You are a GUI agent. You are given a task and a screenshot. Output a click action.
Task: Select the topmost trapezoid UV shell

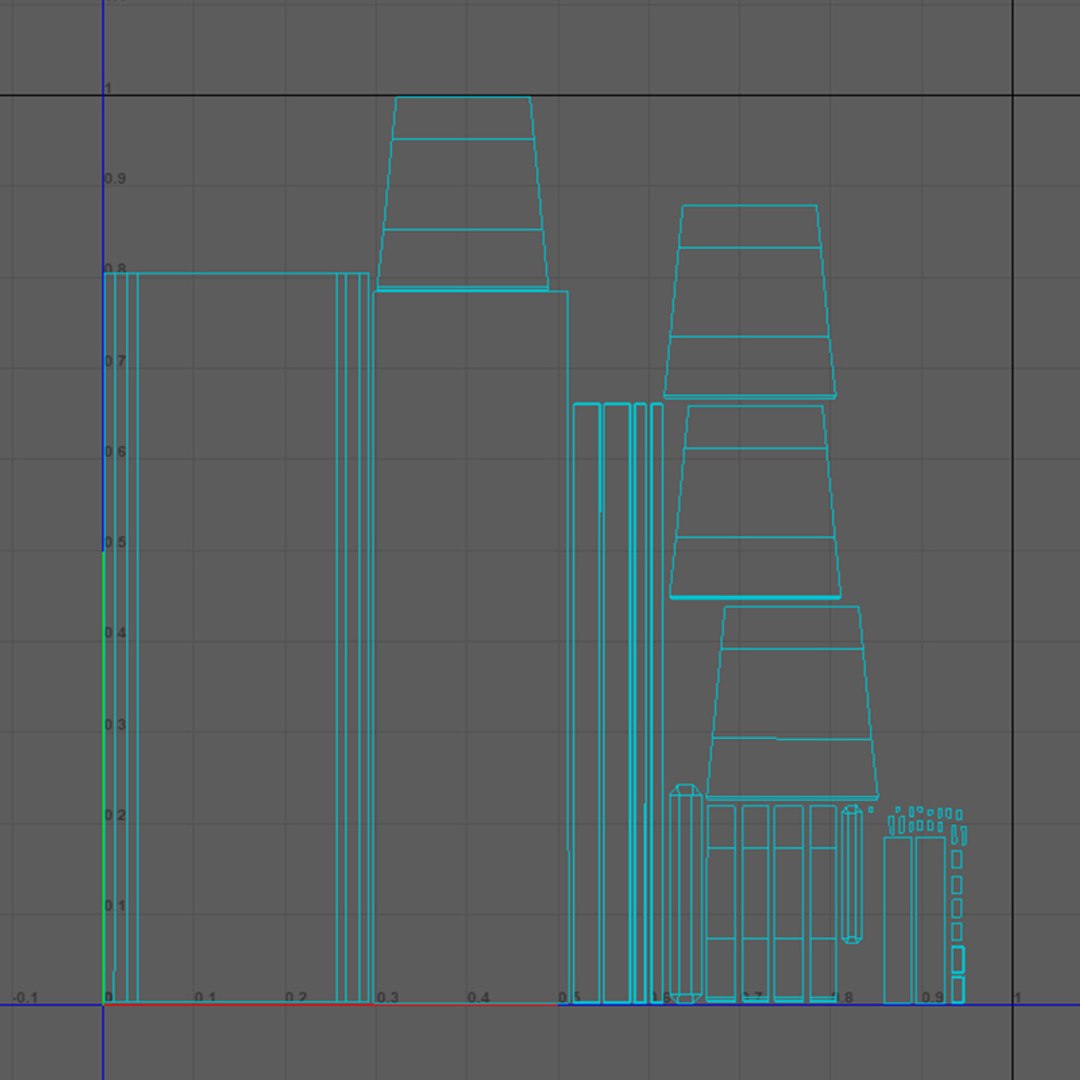tap(463, 193)
